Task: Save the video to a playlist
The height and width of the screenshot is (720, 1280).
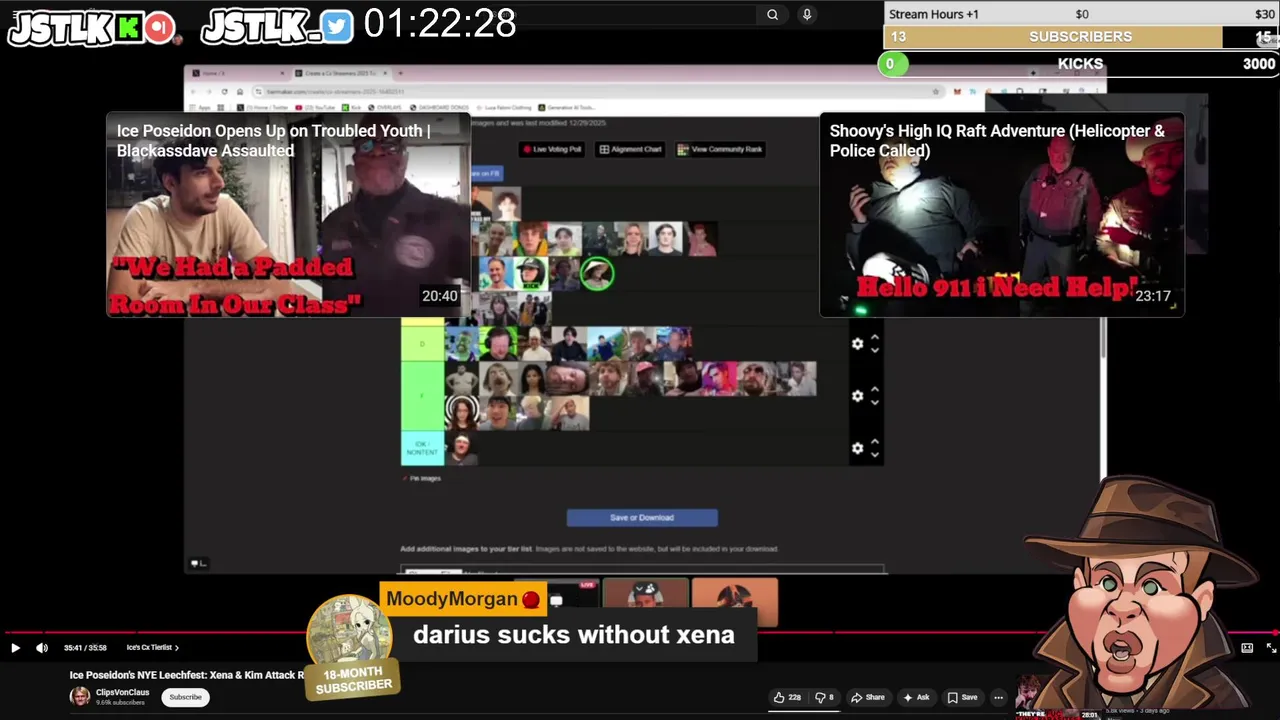Action: coord(963,697)
